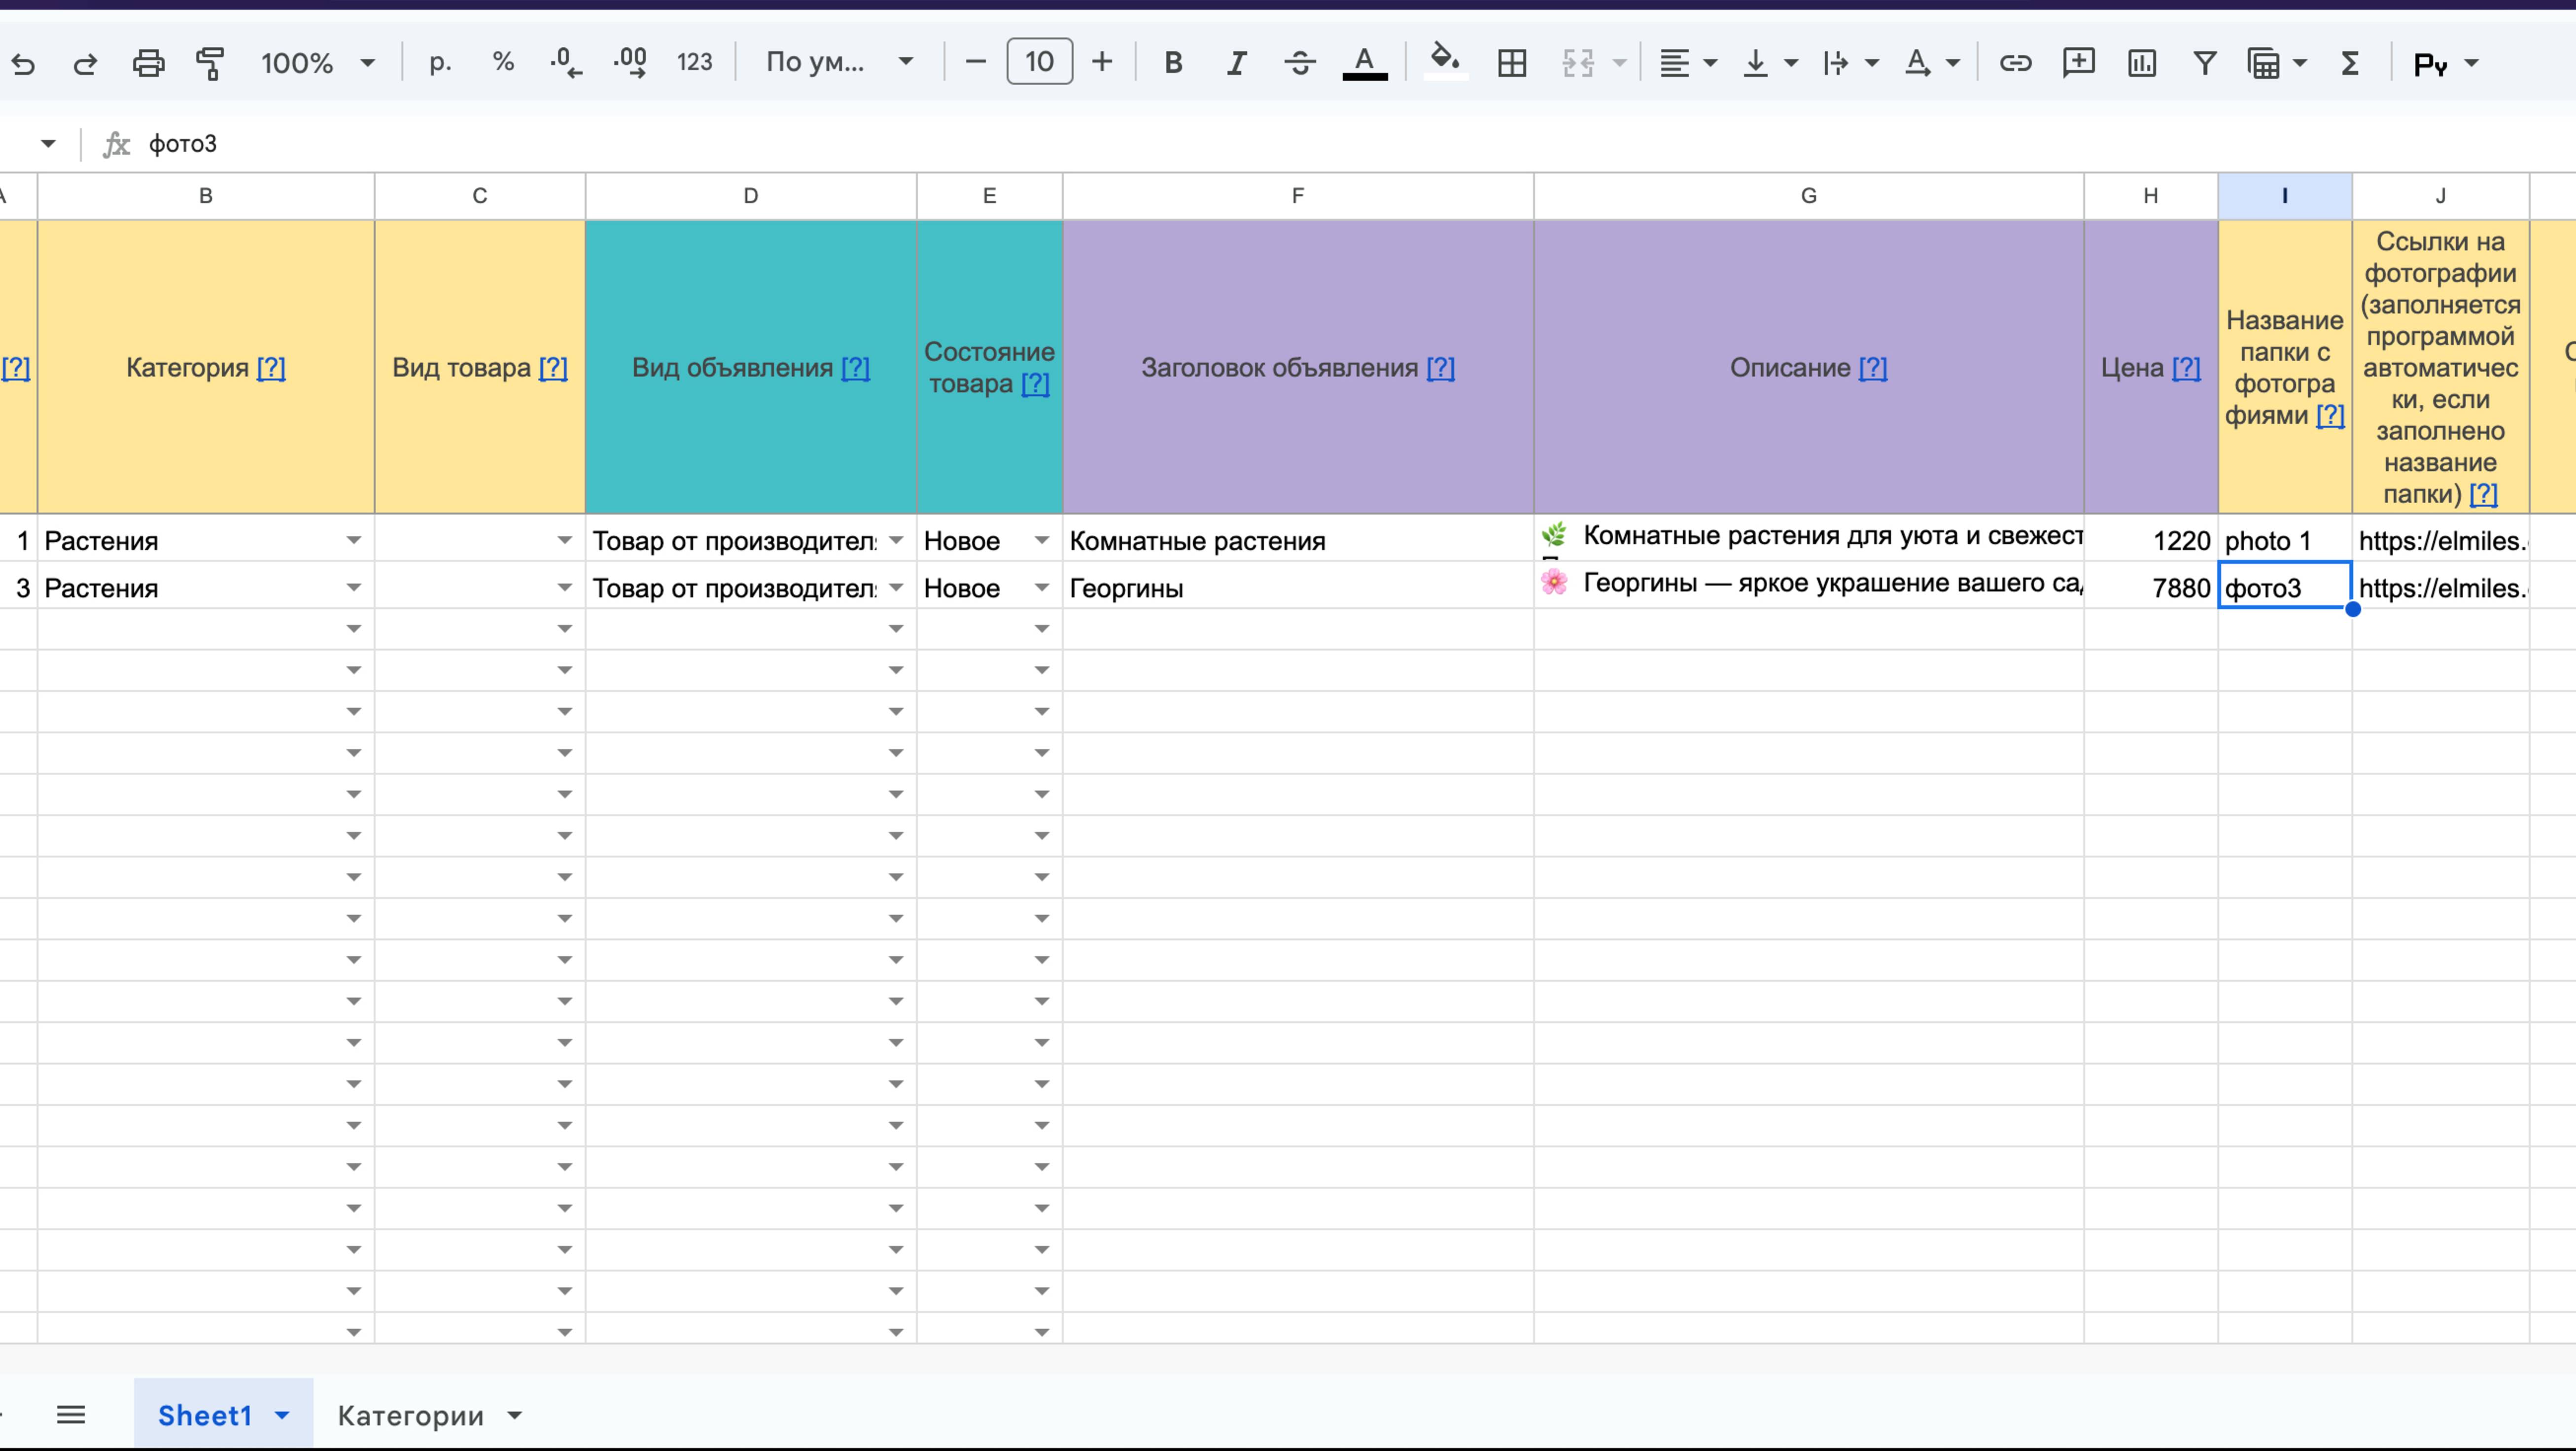
Task: Open Вид товара dropdown in Георгины row
Action: click(x=565, y=588)
